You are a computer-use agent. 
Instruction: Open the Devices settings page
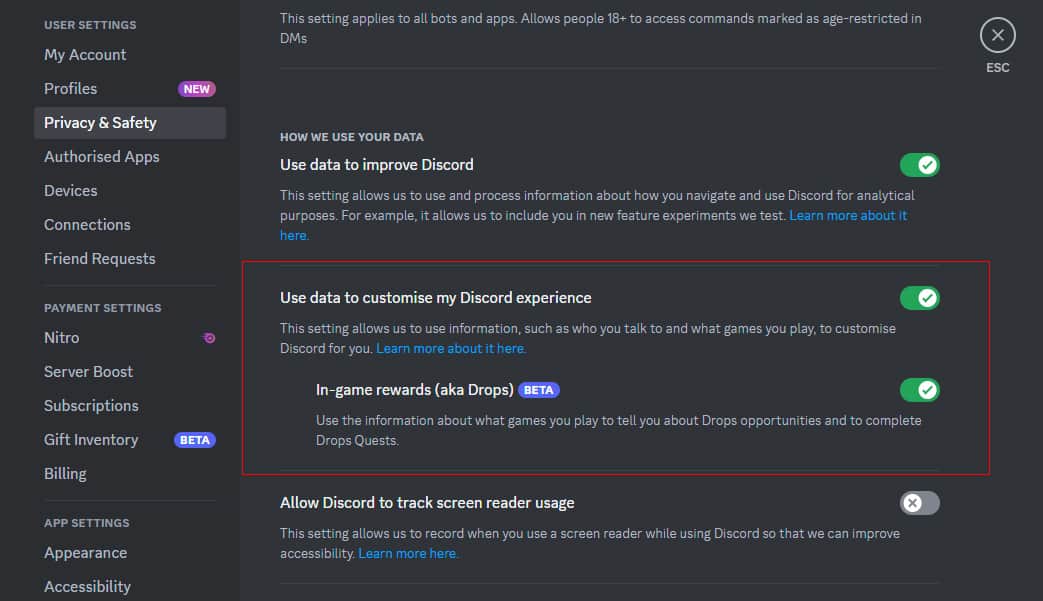coord(70,191)
